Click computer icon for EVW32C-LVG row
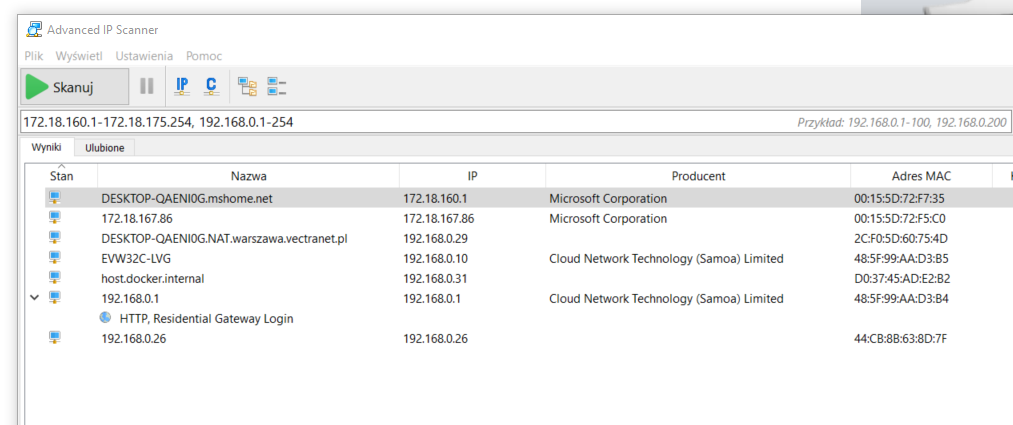The width and height of the screenshot is (1013, 425). pyautogui.click(x=56, y=258)
